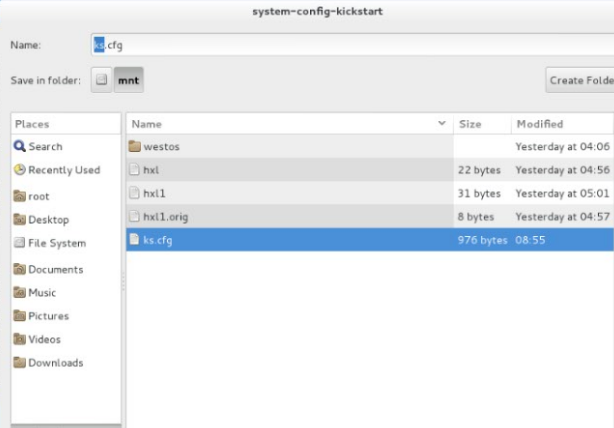Image resolution: width=614 pixels, height=428 pixels.
Task: Click the 22 bytes size cell
Action: pos(479,170)
